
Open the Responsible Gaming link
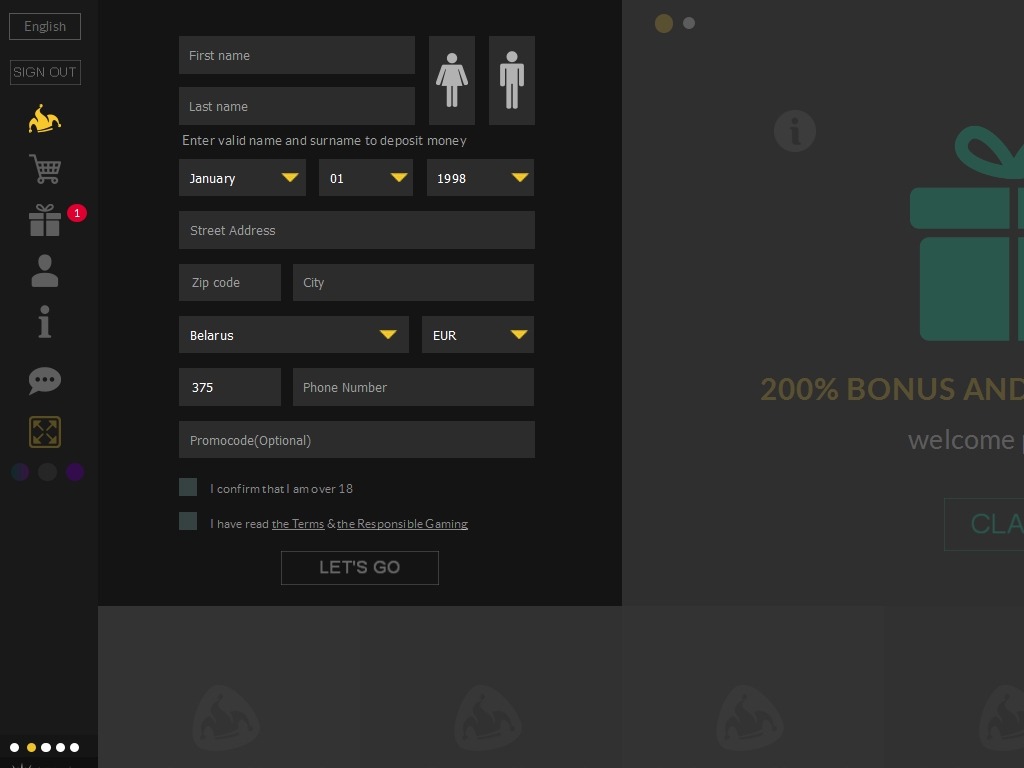click(x=402, y=524)
